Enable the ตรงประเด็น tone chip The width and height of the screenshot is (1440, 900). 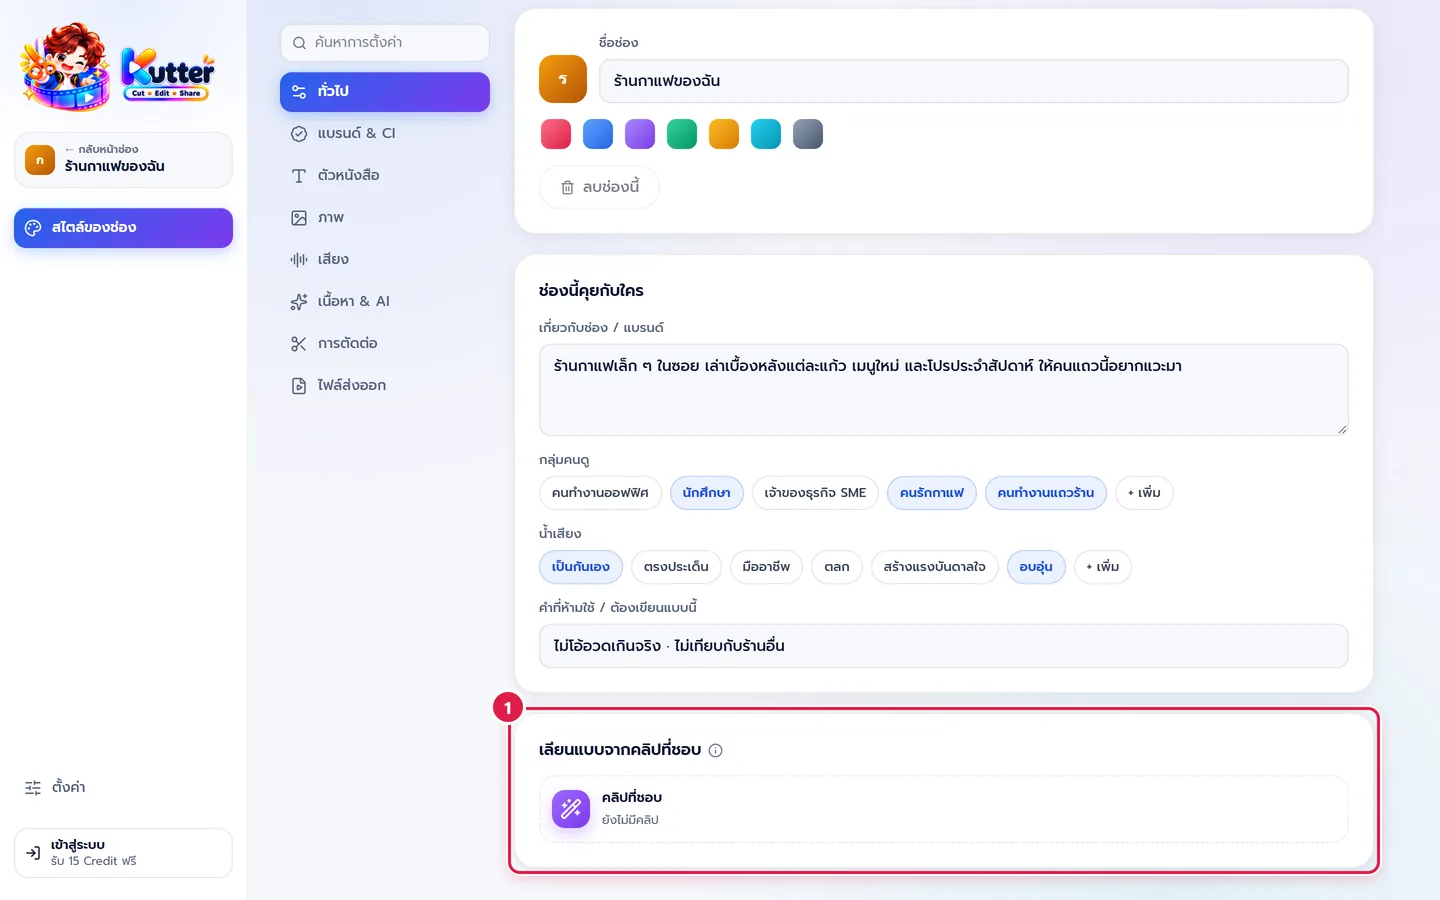[x=676, y=567]
